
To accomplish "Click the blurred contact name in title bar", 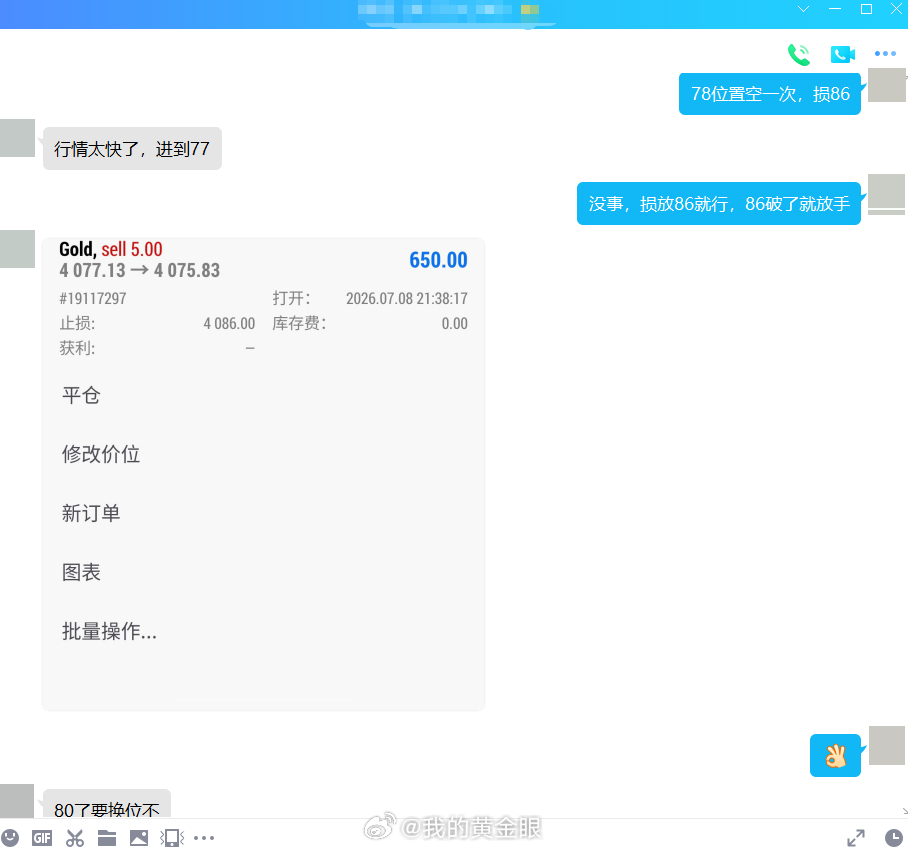I will pos(449,9).
